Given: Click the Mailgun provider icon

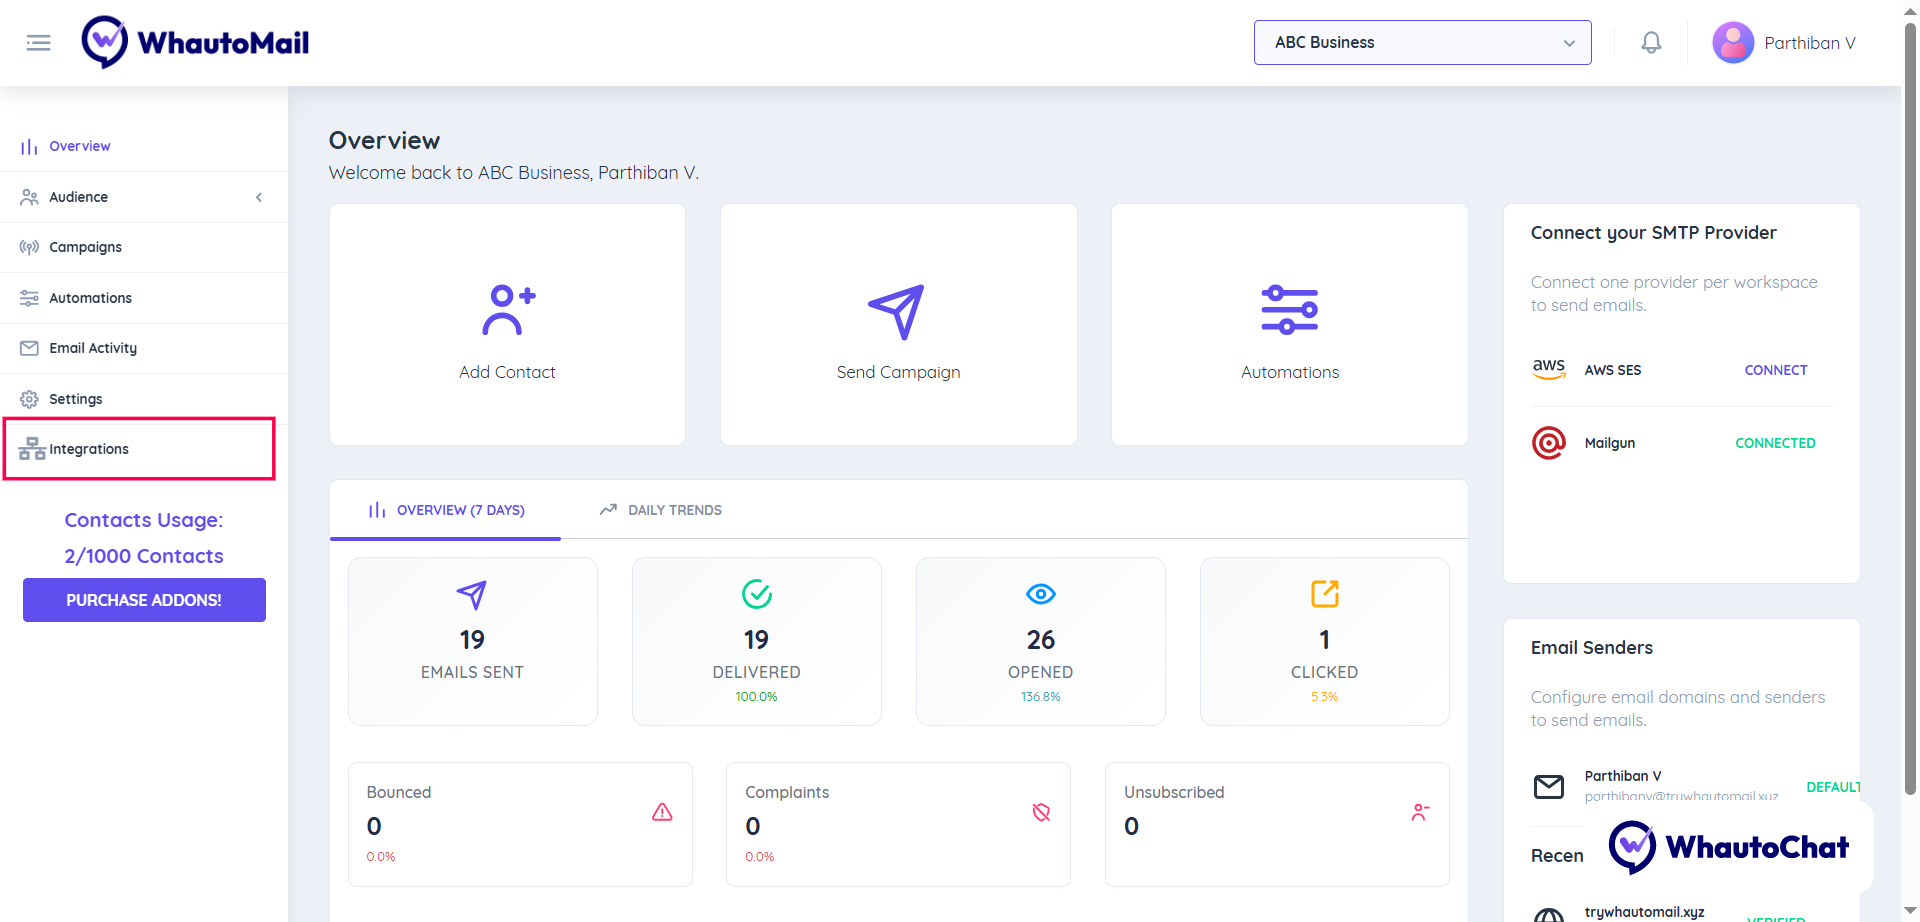Looking at the screenshot, I should coord(1549,443).
